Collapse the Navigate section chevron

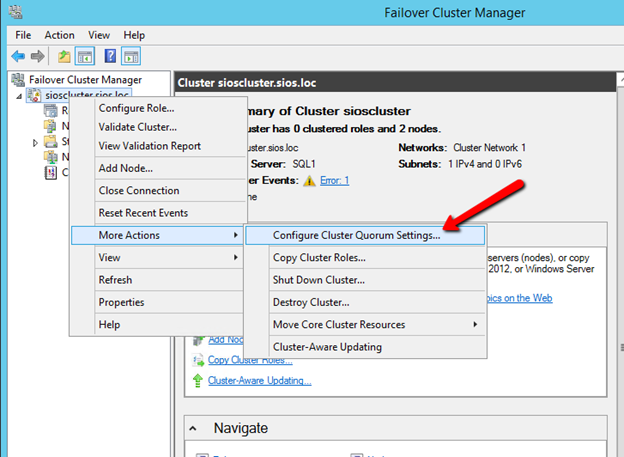197,428
